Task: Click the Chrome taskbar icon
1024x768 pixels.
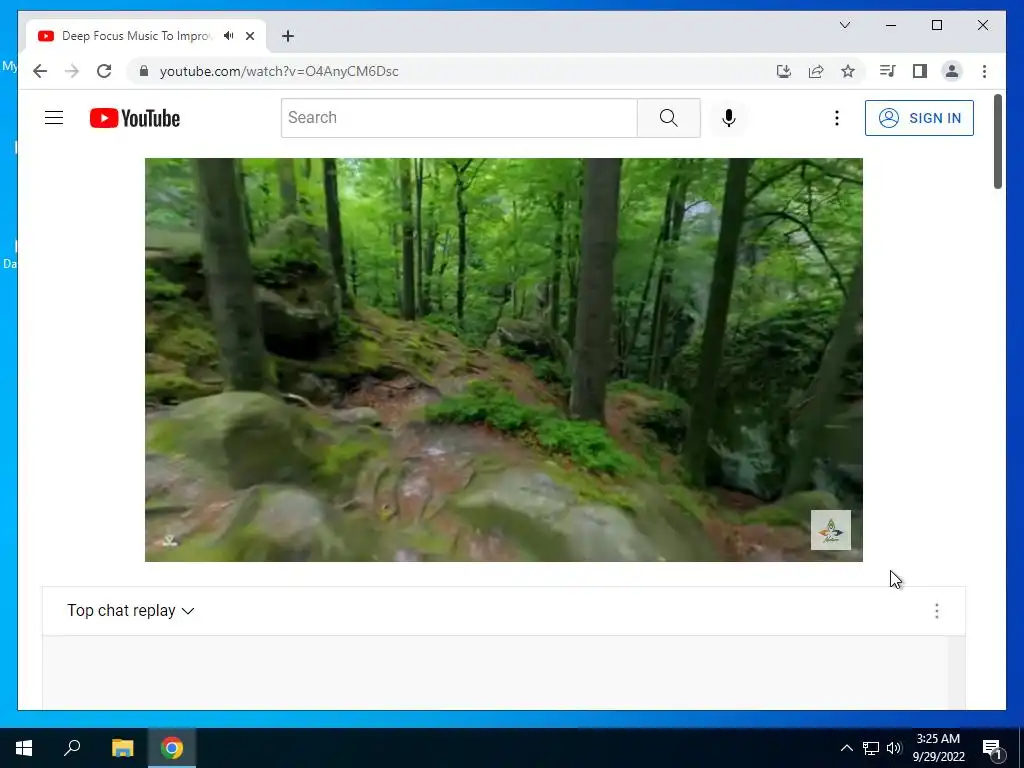Action: 172,748
